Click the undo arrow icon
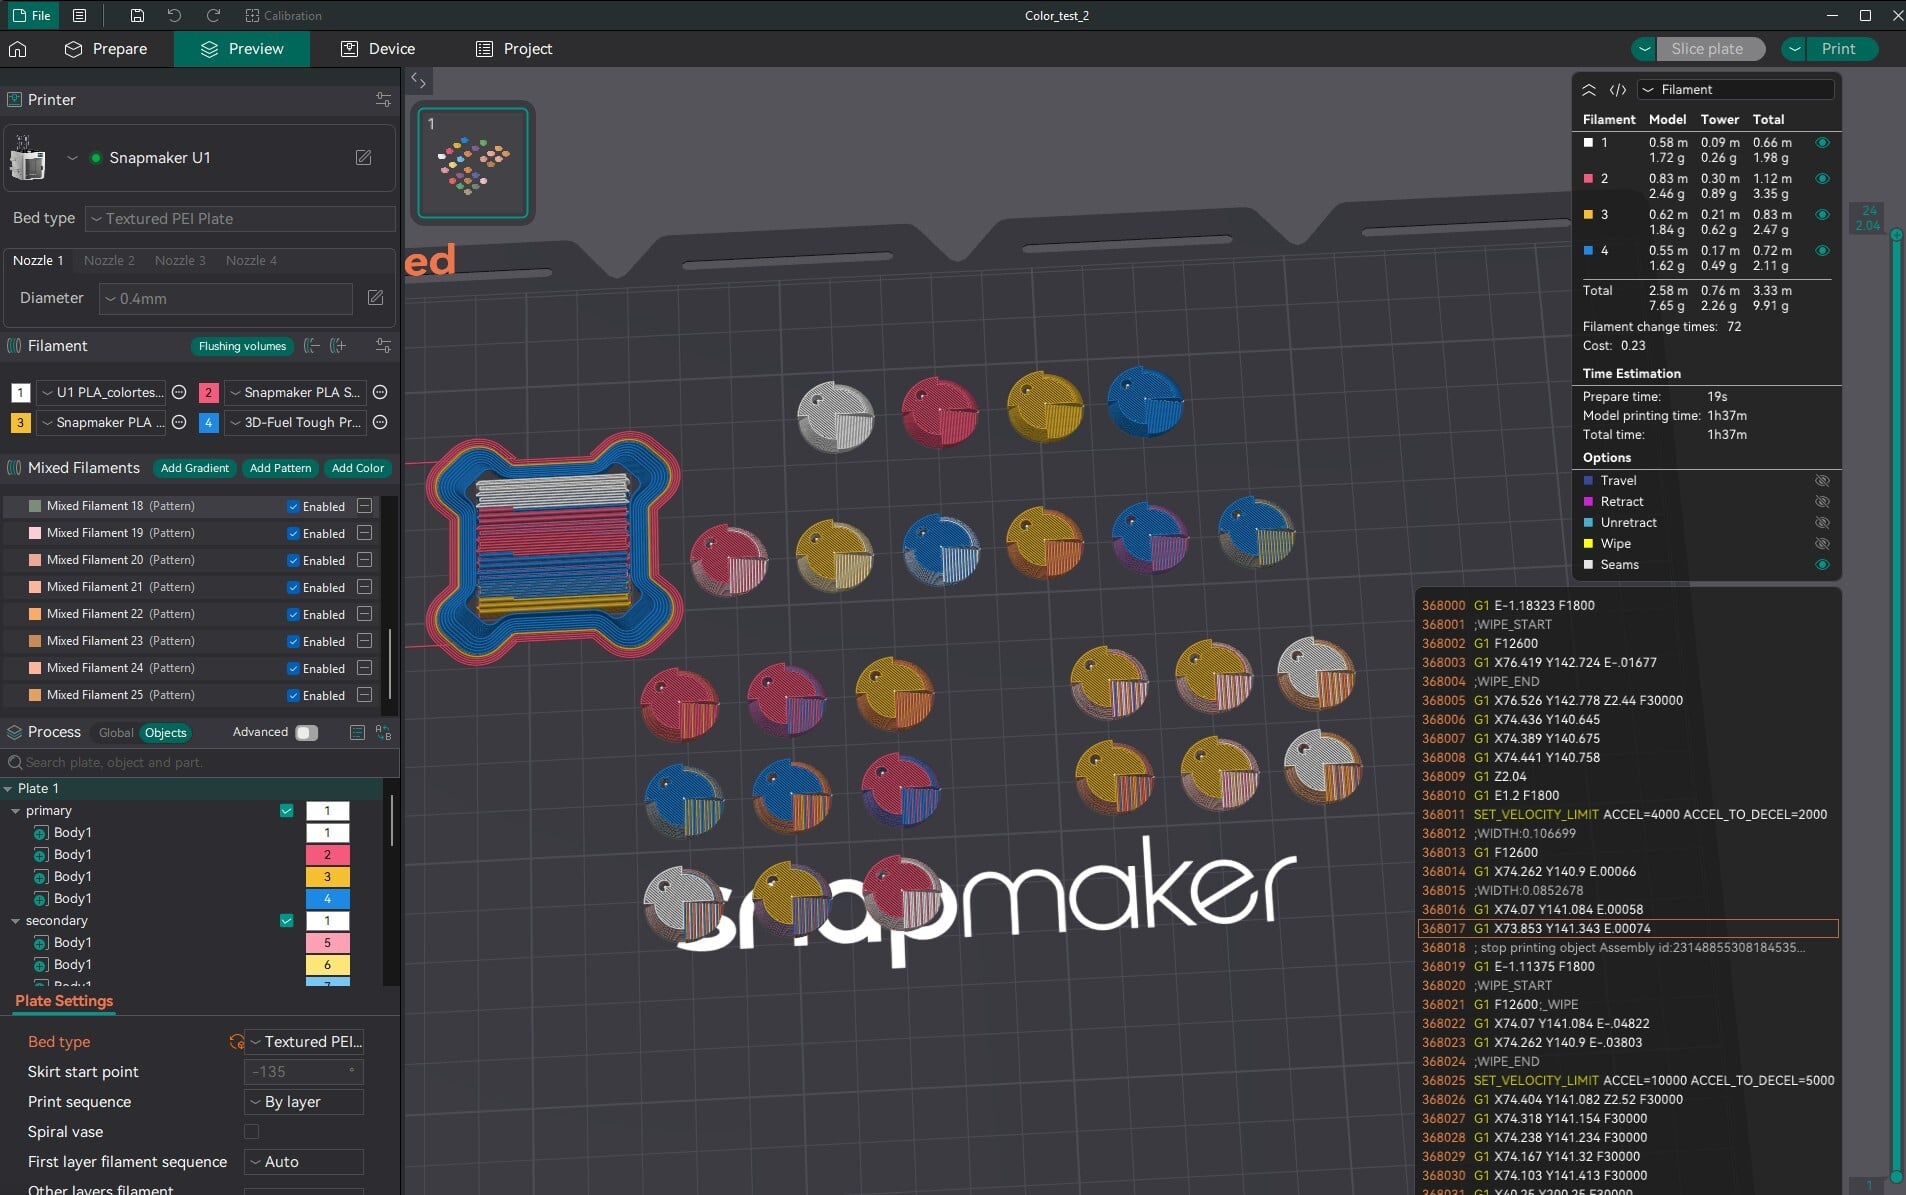The image size is (1906, 1195). tap(174, 15)
